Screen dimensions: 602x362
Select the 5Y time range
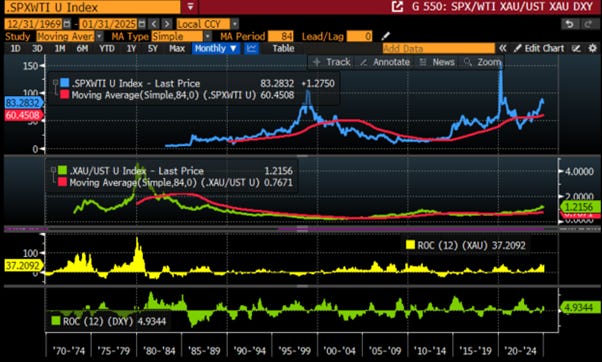[x=153, y=48]
